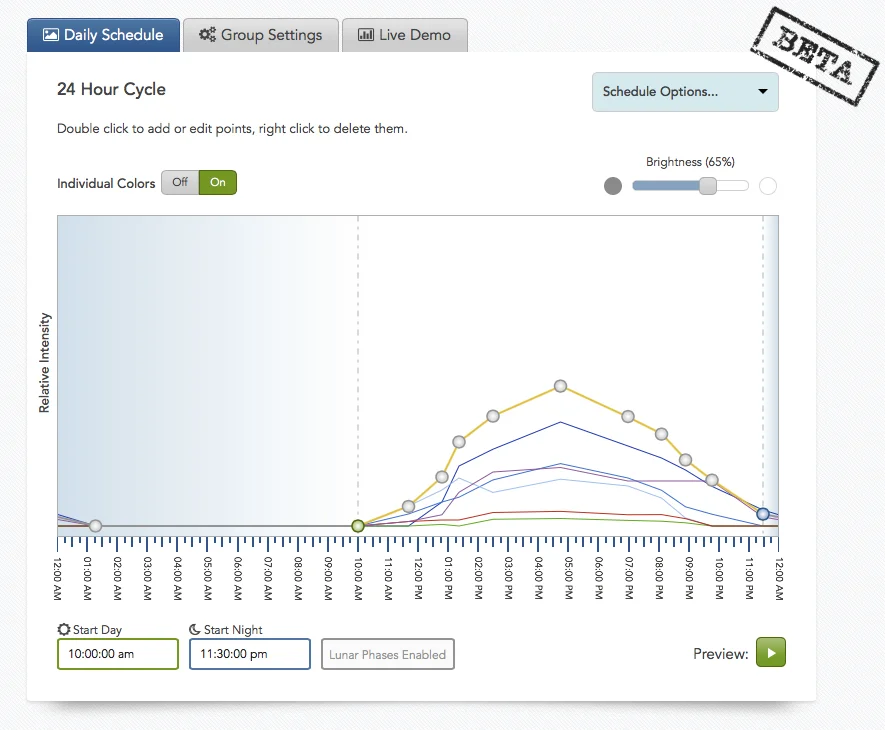This screenshot has height=730, width=885.
Task: Click the green point at 10:00 AM
Action: coord(358,525)
